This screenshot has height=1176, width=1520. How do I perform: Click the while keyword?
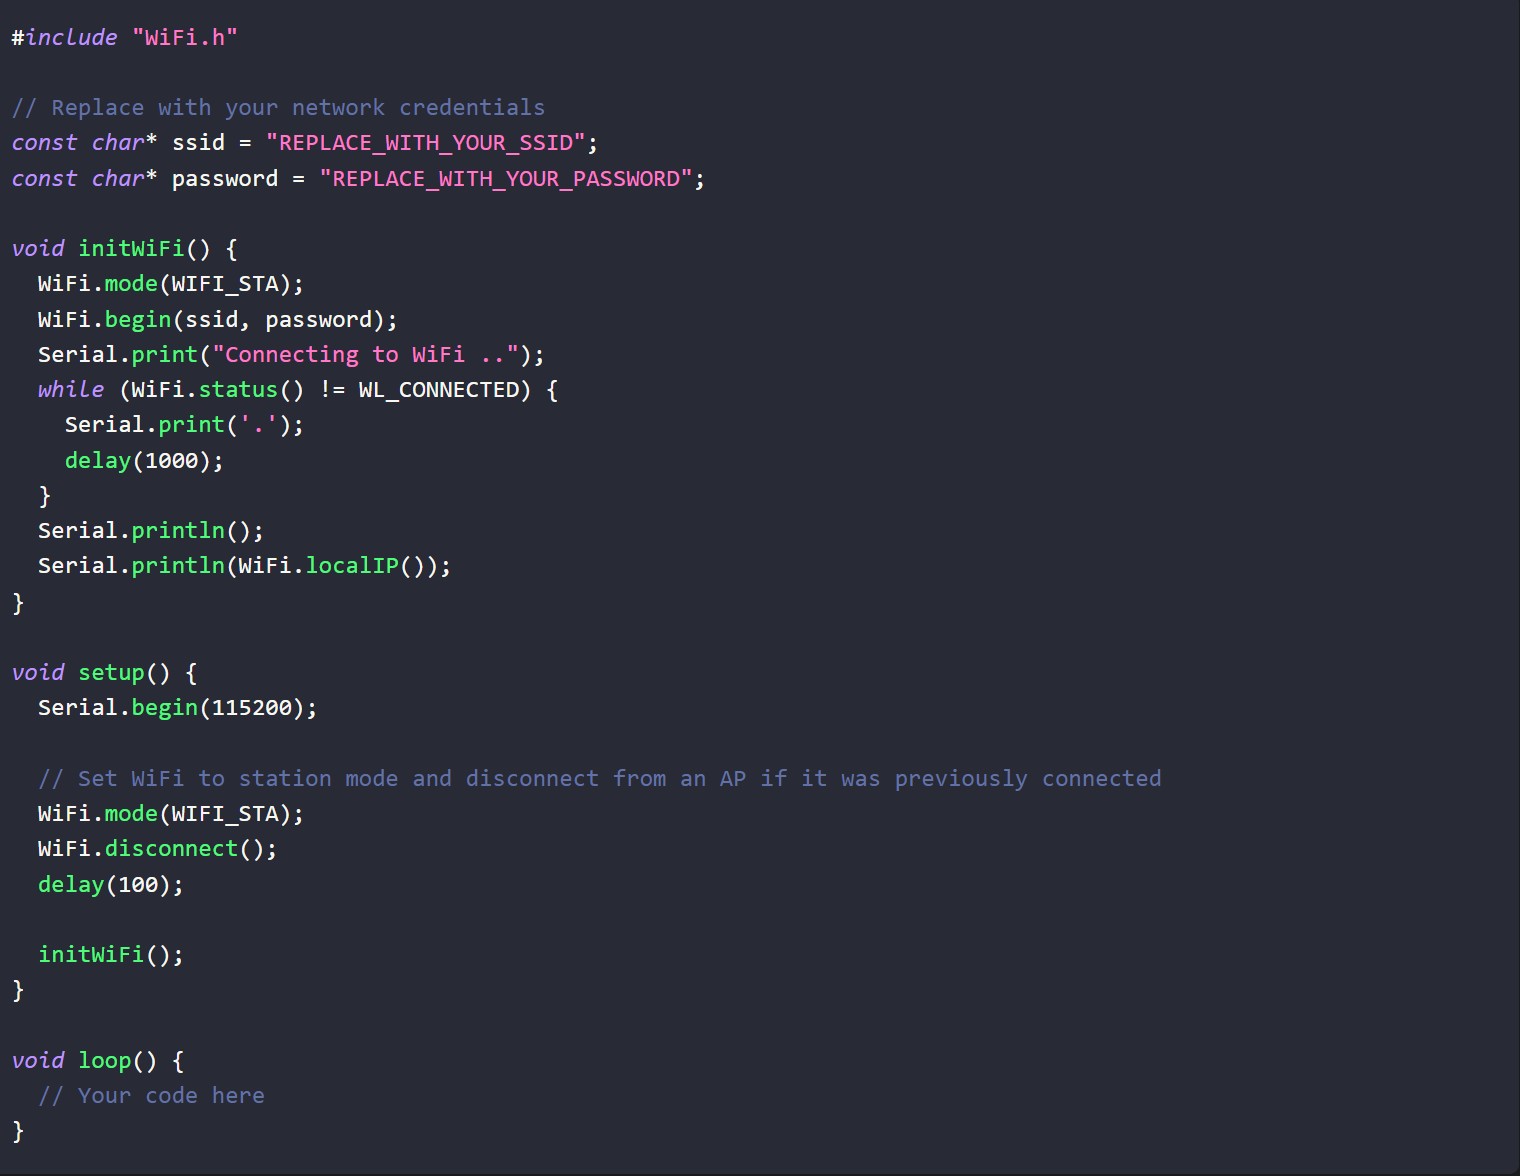[x=70, y=390]
